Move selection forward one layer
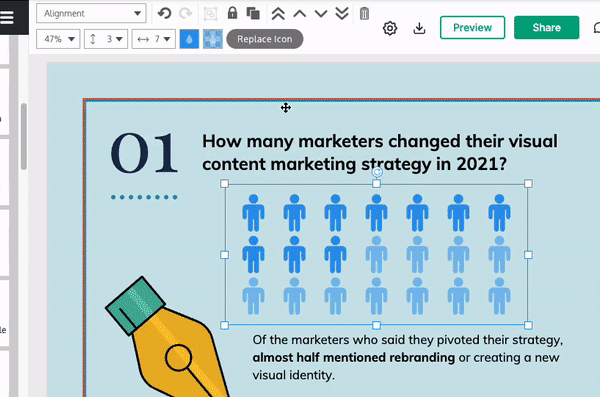 tap(300, 14)
